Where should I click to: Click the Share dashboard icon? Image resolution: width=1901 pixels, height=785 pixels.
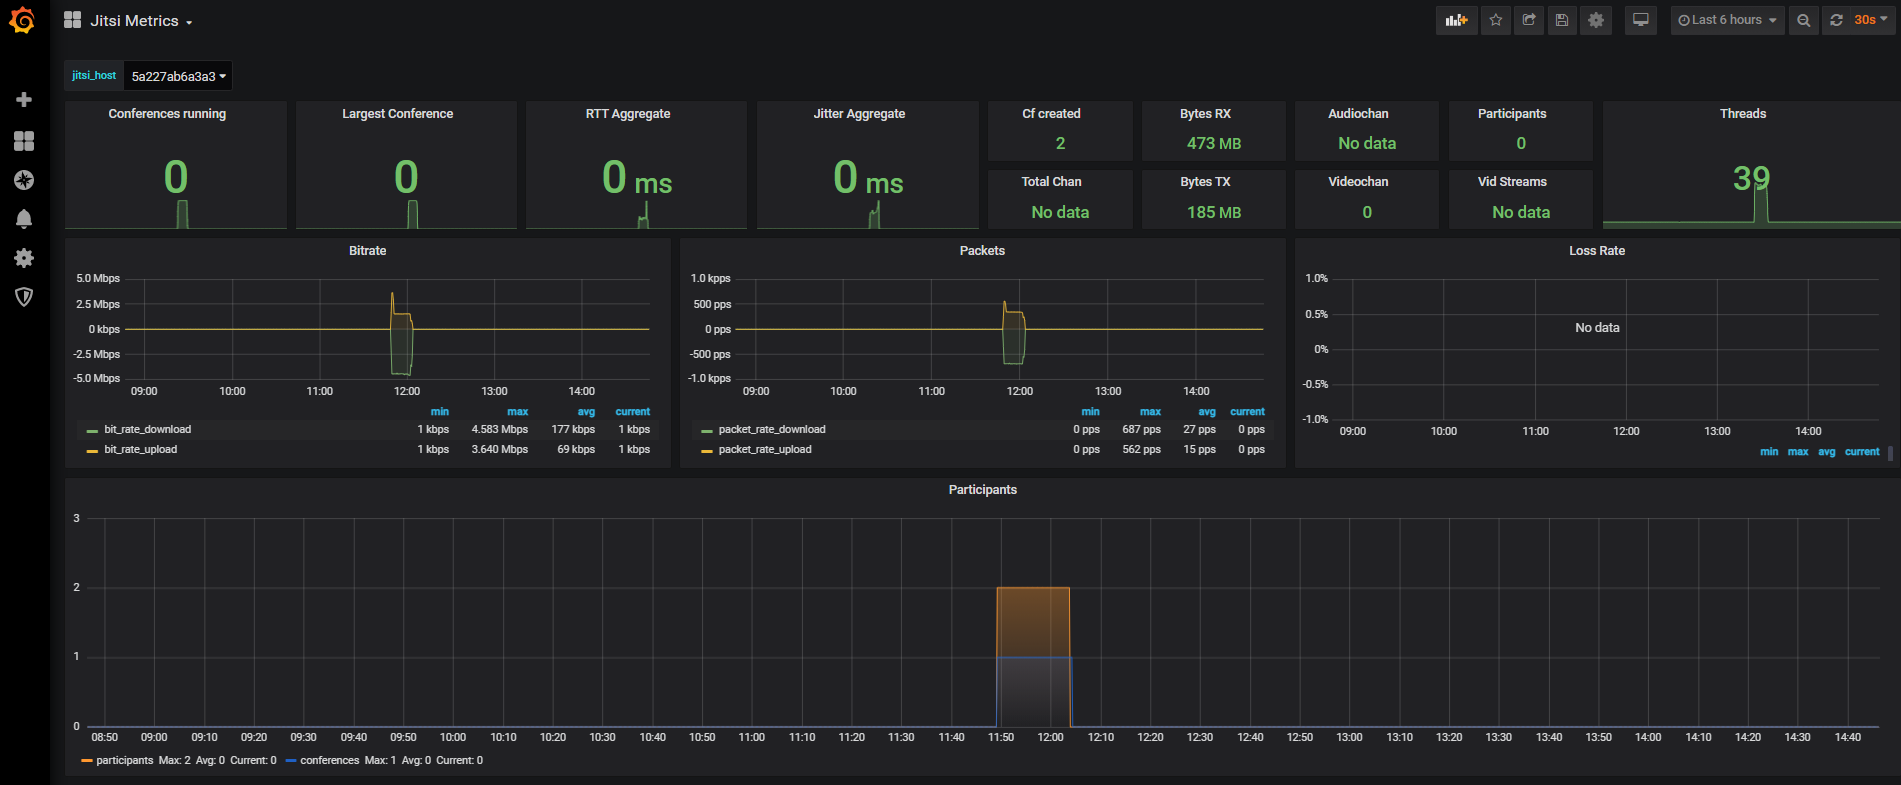pos(1529,20)
